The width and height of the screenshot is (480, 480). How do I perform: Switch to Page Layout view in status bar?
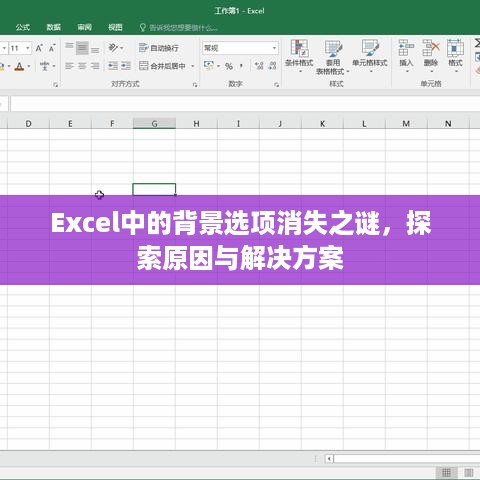(x=469, y=472)
